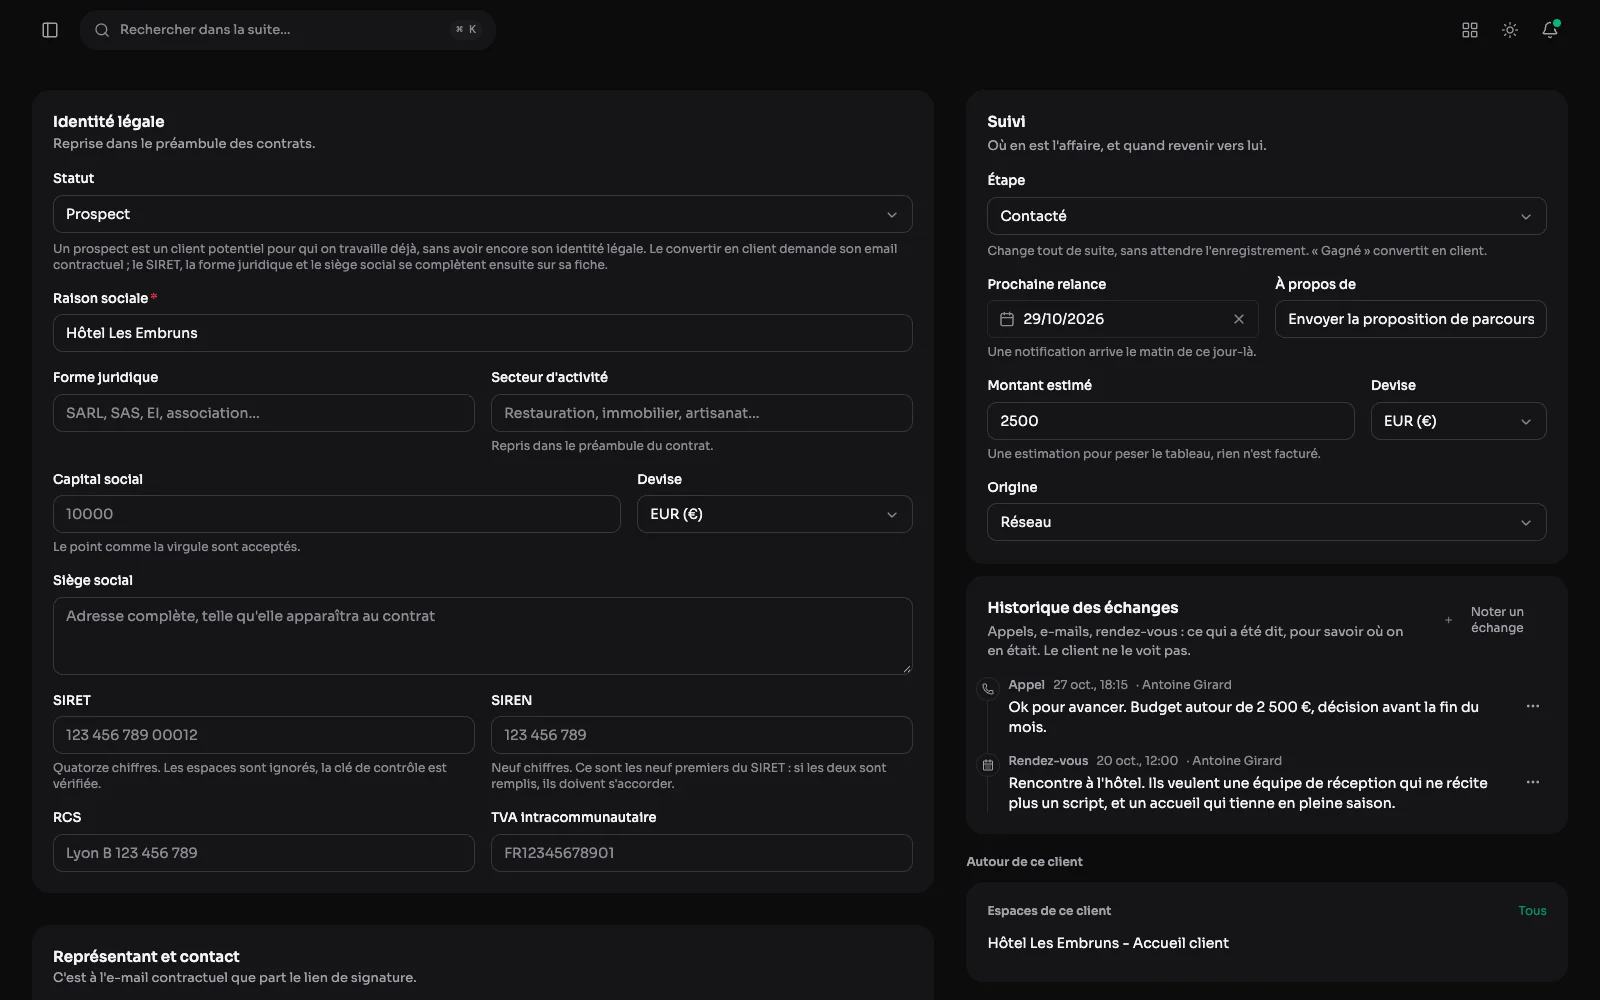Click the Appel note text about budget
Image resolution: width=1600 pixels, height=1000 pixels.
(x=1243, y=717)
